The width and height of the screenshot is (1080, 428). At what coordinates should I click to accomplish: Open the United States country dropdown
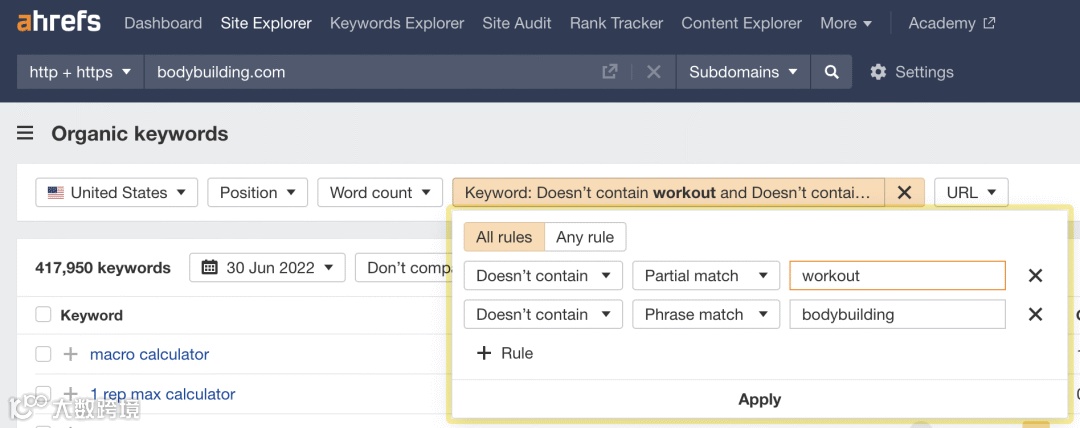116,192
